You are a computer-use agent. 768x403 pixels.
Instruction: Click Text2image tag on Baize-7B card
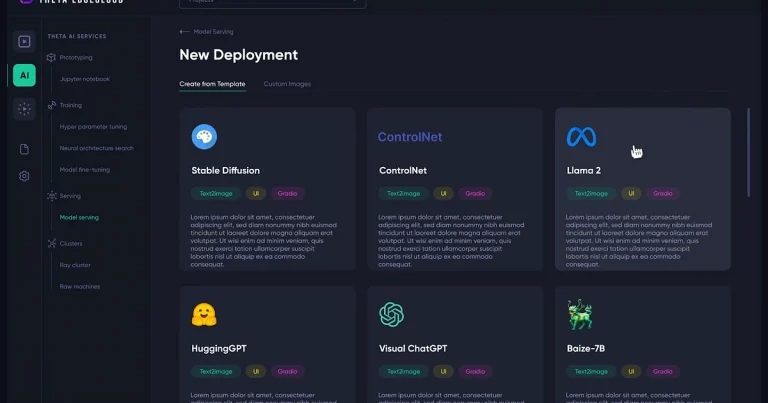(591, 371)
